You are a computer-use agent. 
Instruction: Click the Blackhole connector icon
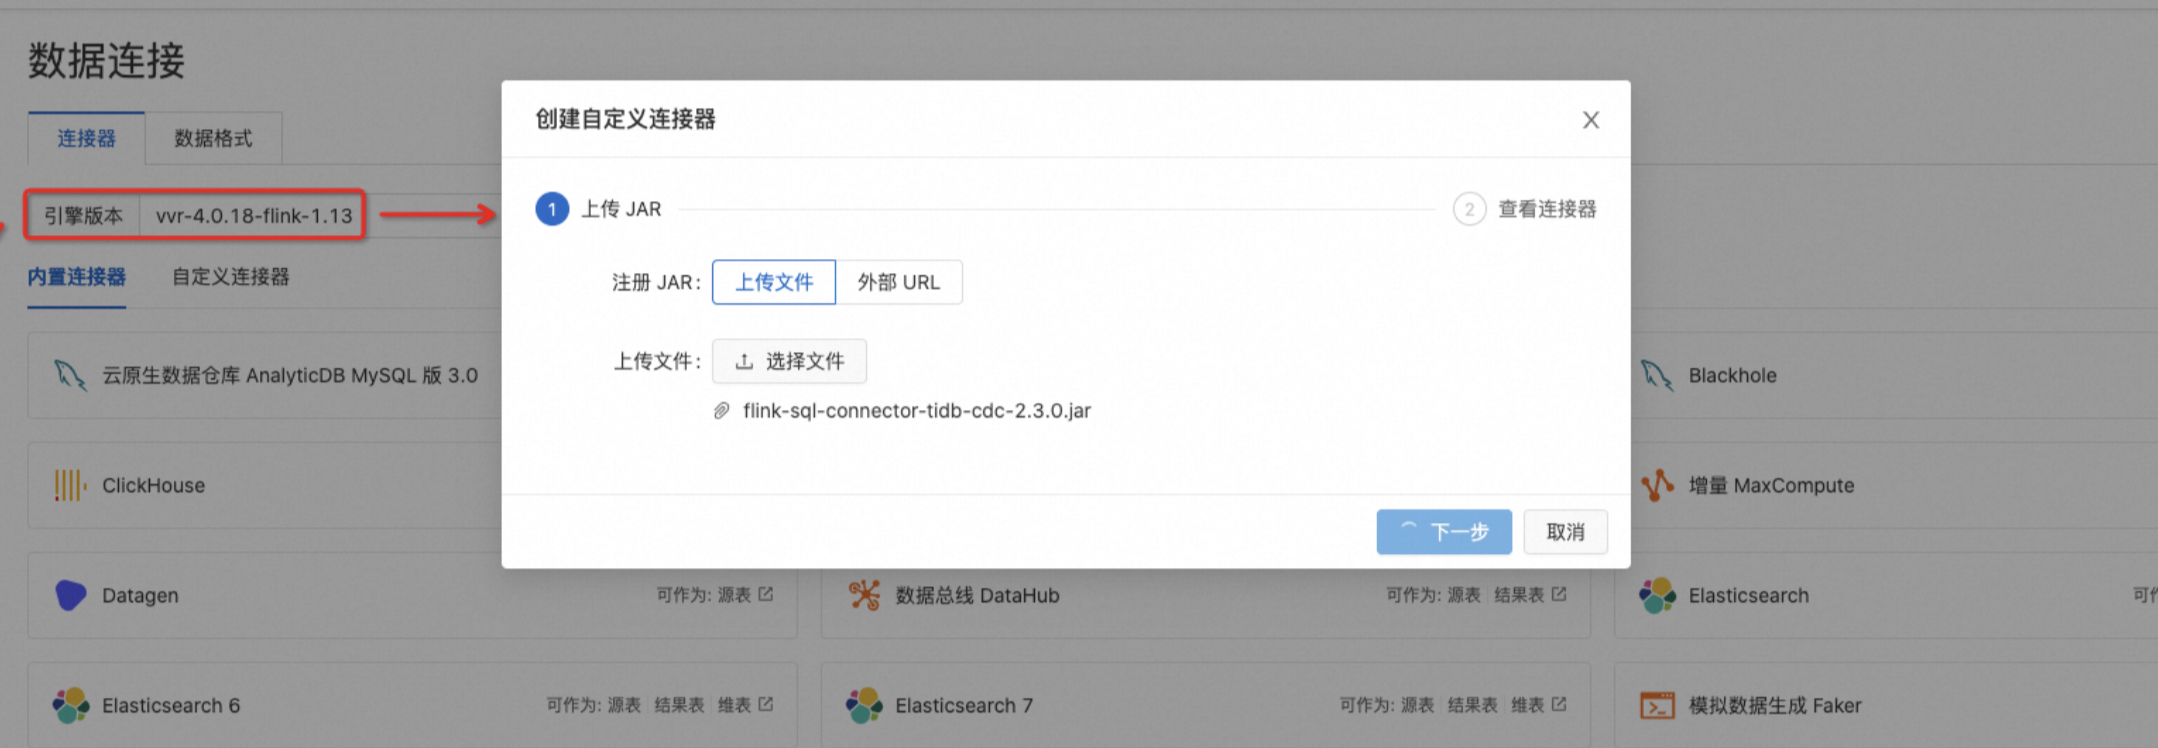coord(1657,375)
